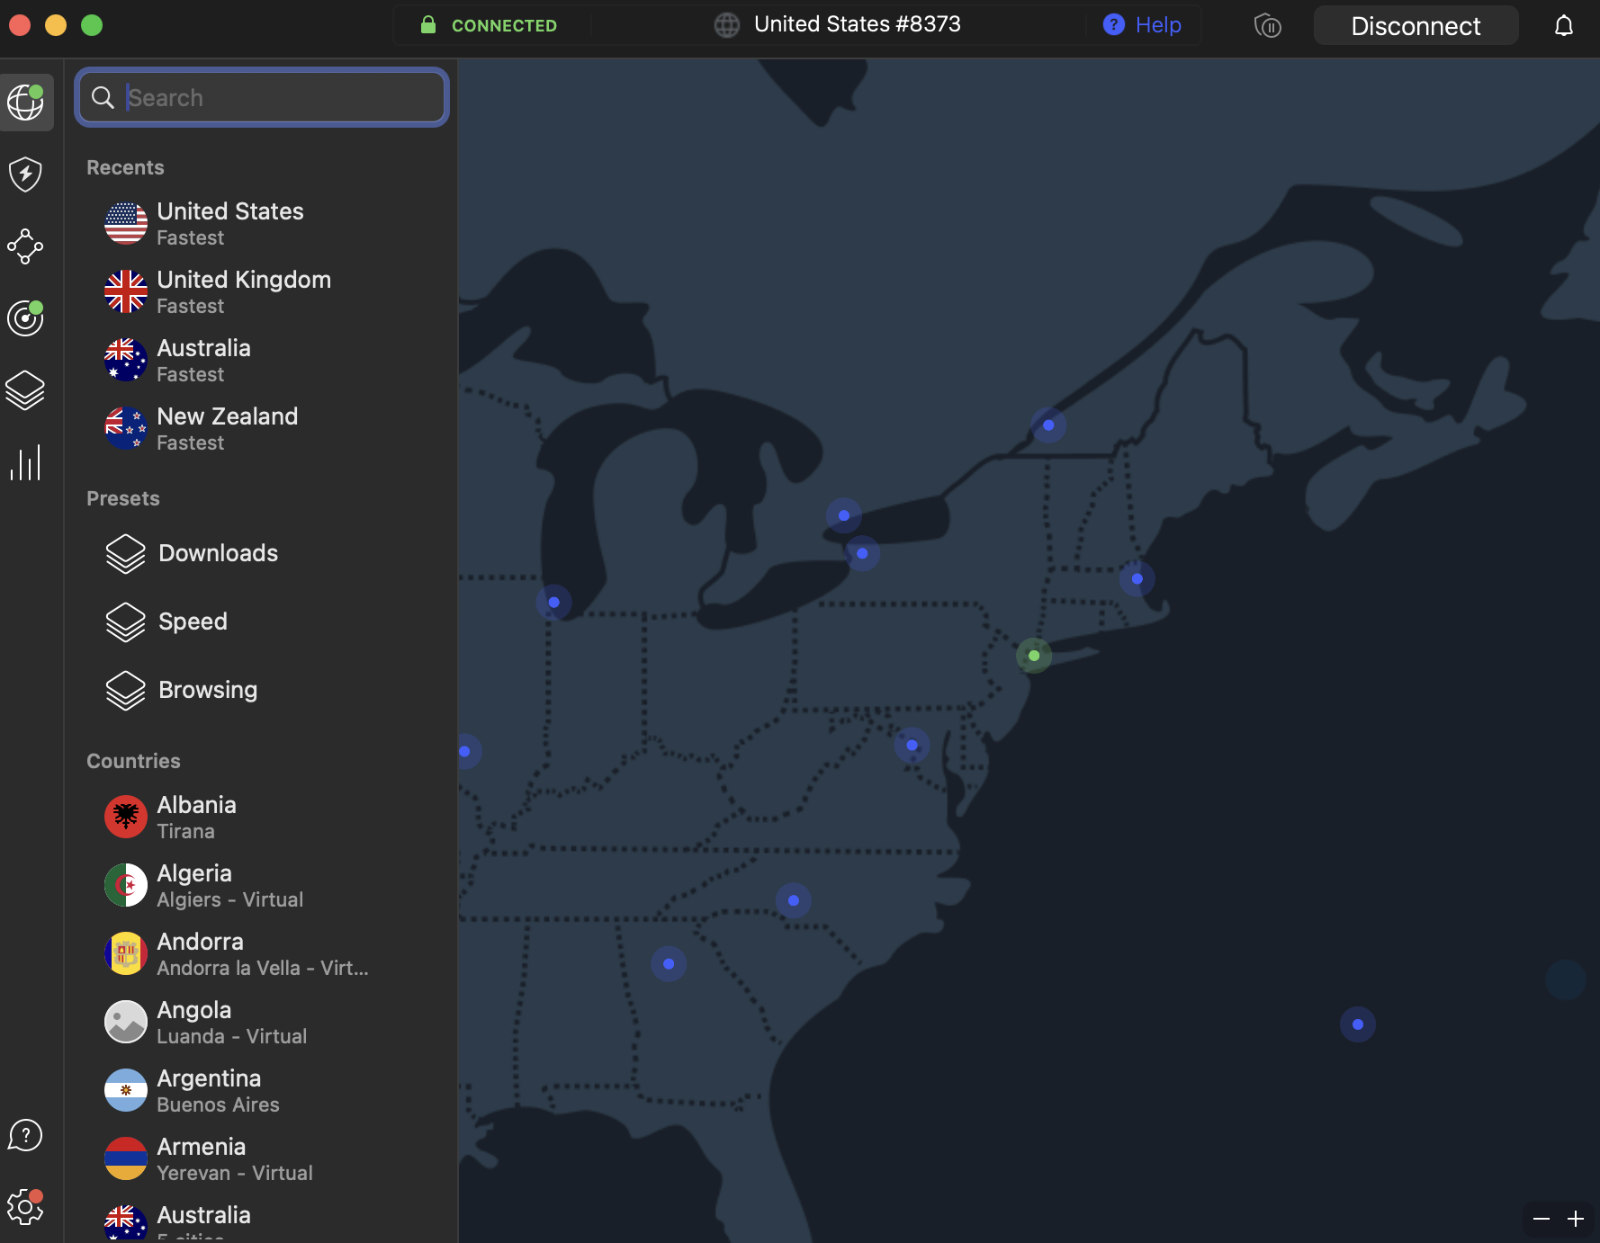Connect to Albania Tirana server
Screen dimensions: 1600x1243
click(x=196, y=815)
